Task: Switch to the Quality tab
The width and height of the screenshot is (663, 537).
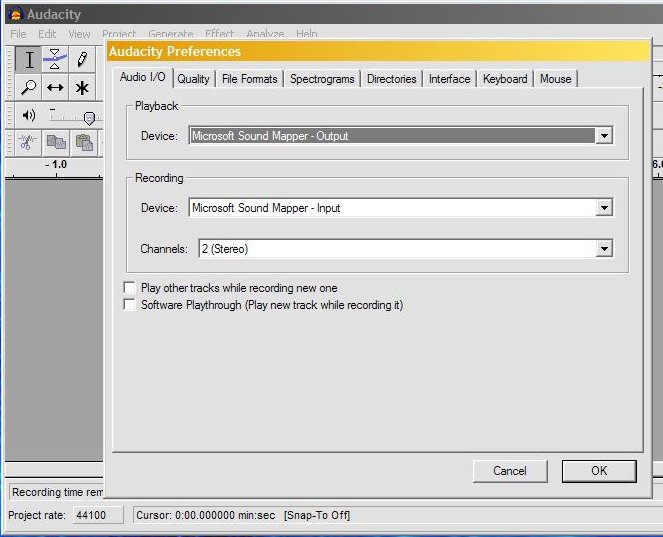Action: 193,79
